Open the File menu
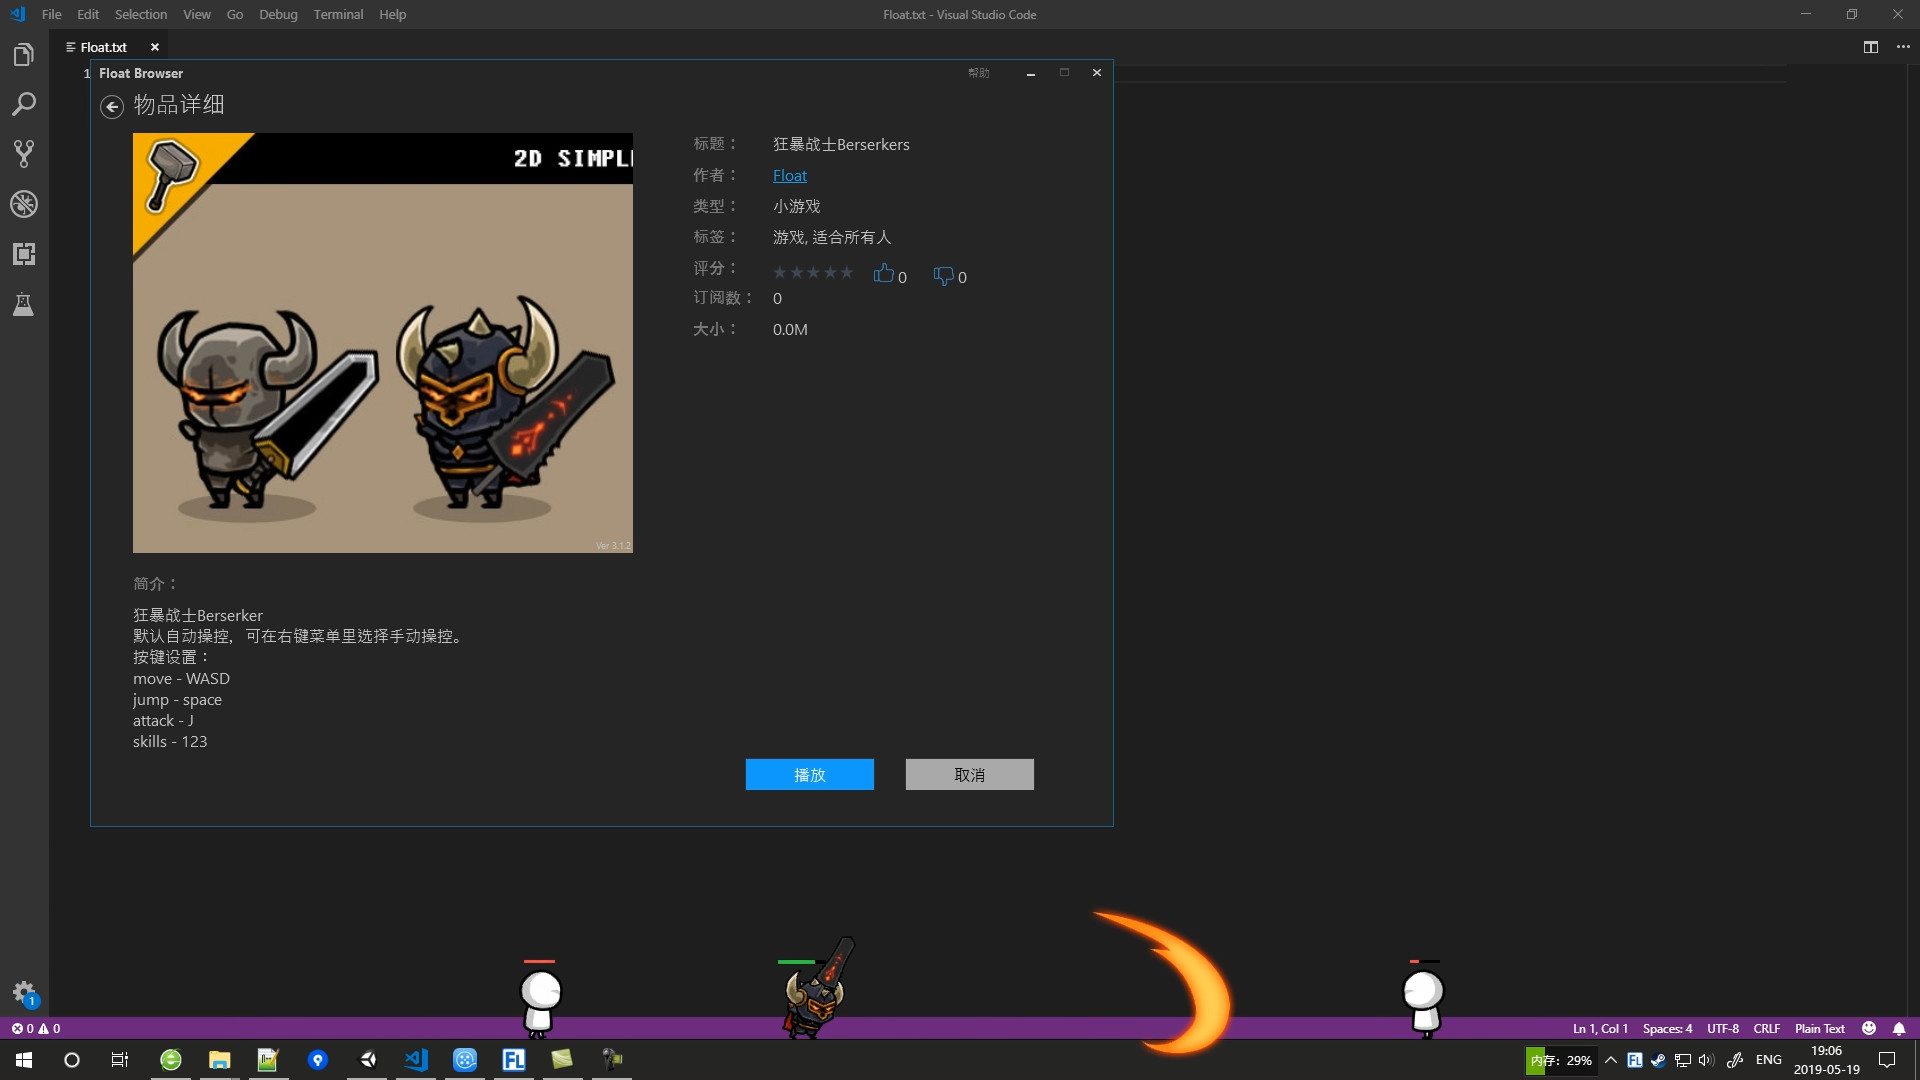Image resolution: width=1920 pixels, height=1080 pixels. click(x=51, y=14)
